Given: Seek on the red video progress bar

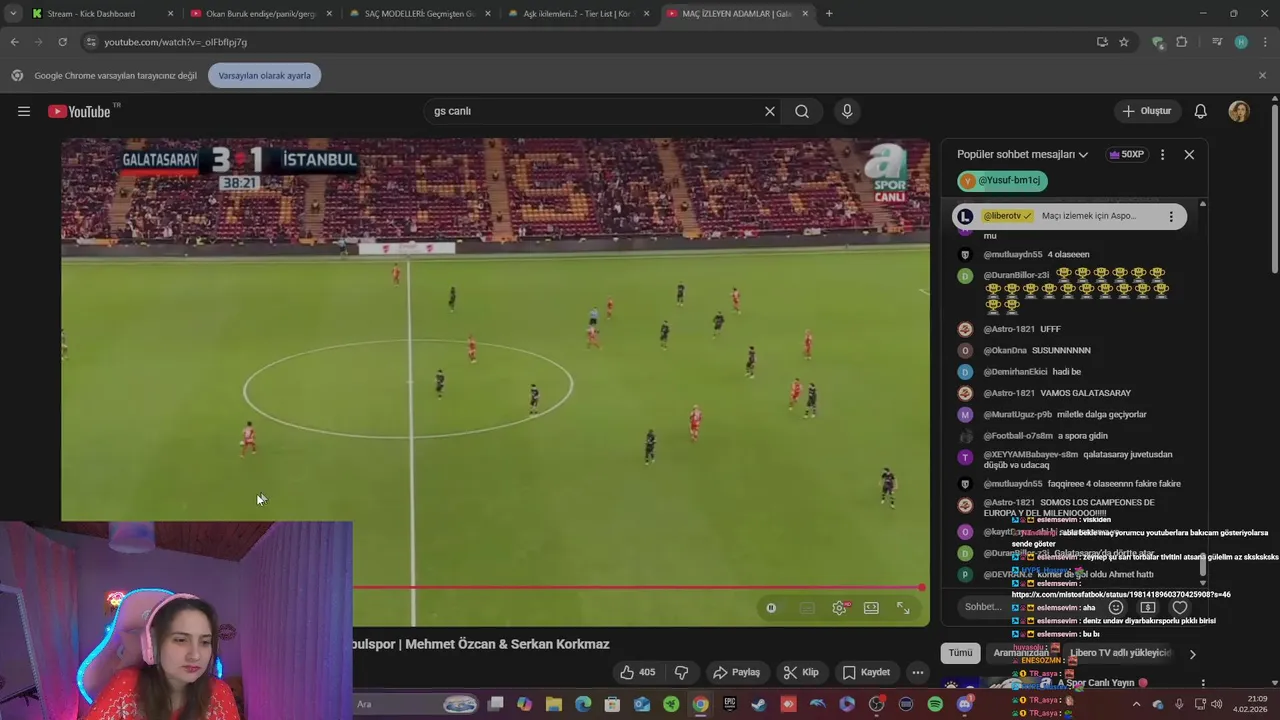Looking at the screenshot, I should click(637, 587).
